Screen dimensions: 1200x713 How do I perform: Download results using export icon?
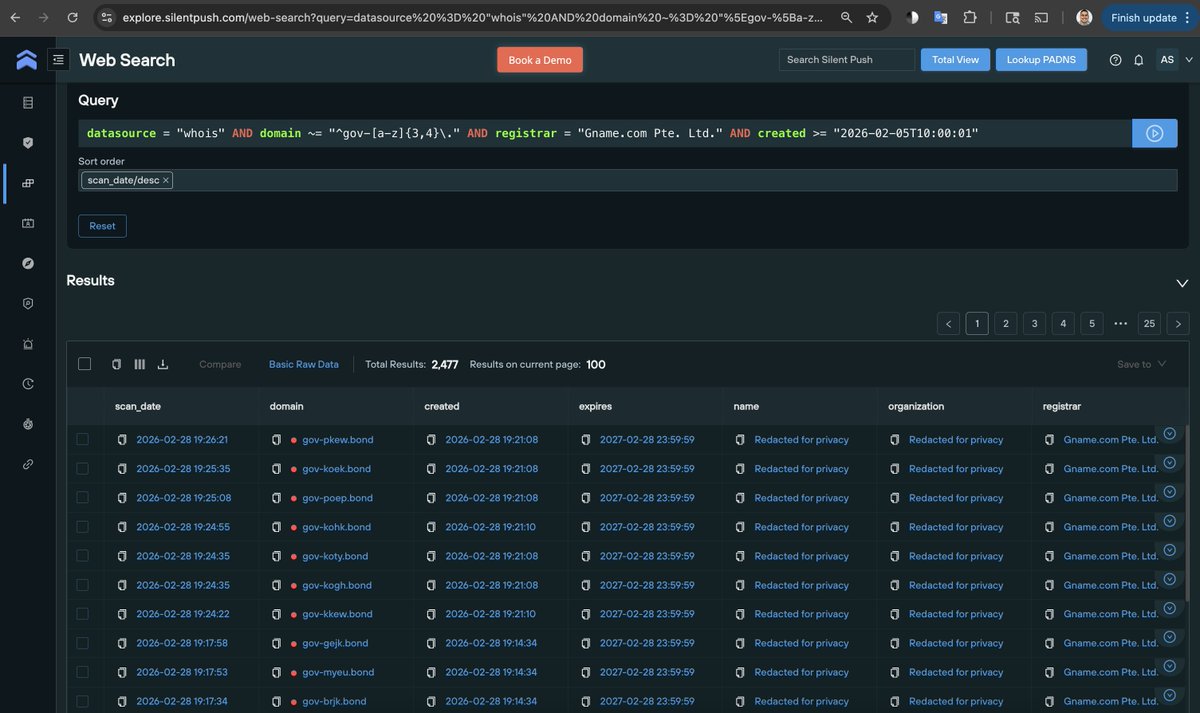(163, 364)
